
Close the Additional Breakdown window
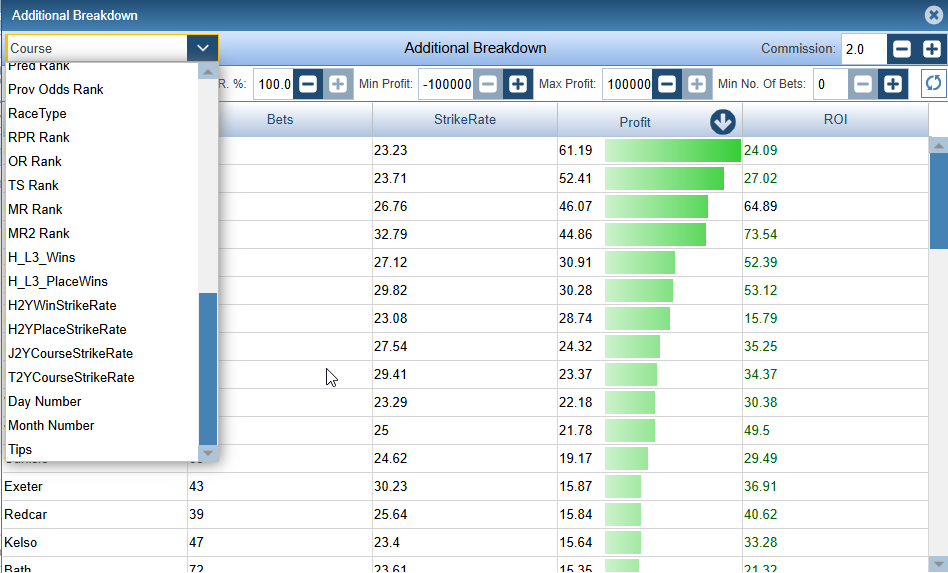tap(932, 15)
